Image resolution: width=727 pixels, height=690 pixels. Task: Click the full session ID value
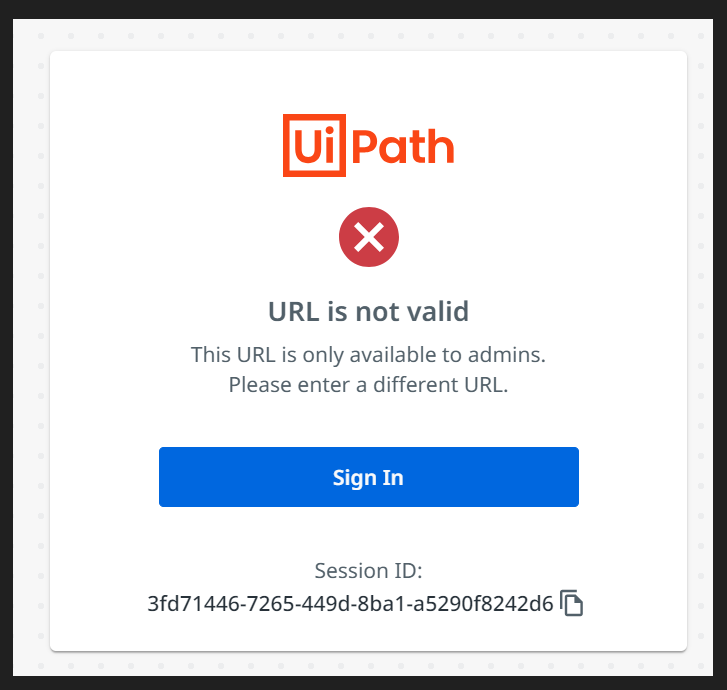click(350, 603)
